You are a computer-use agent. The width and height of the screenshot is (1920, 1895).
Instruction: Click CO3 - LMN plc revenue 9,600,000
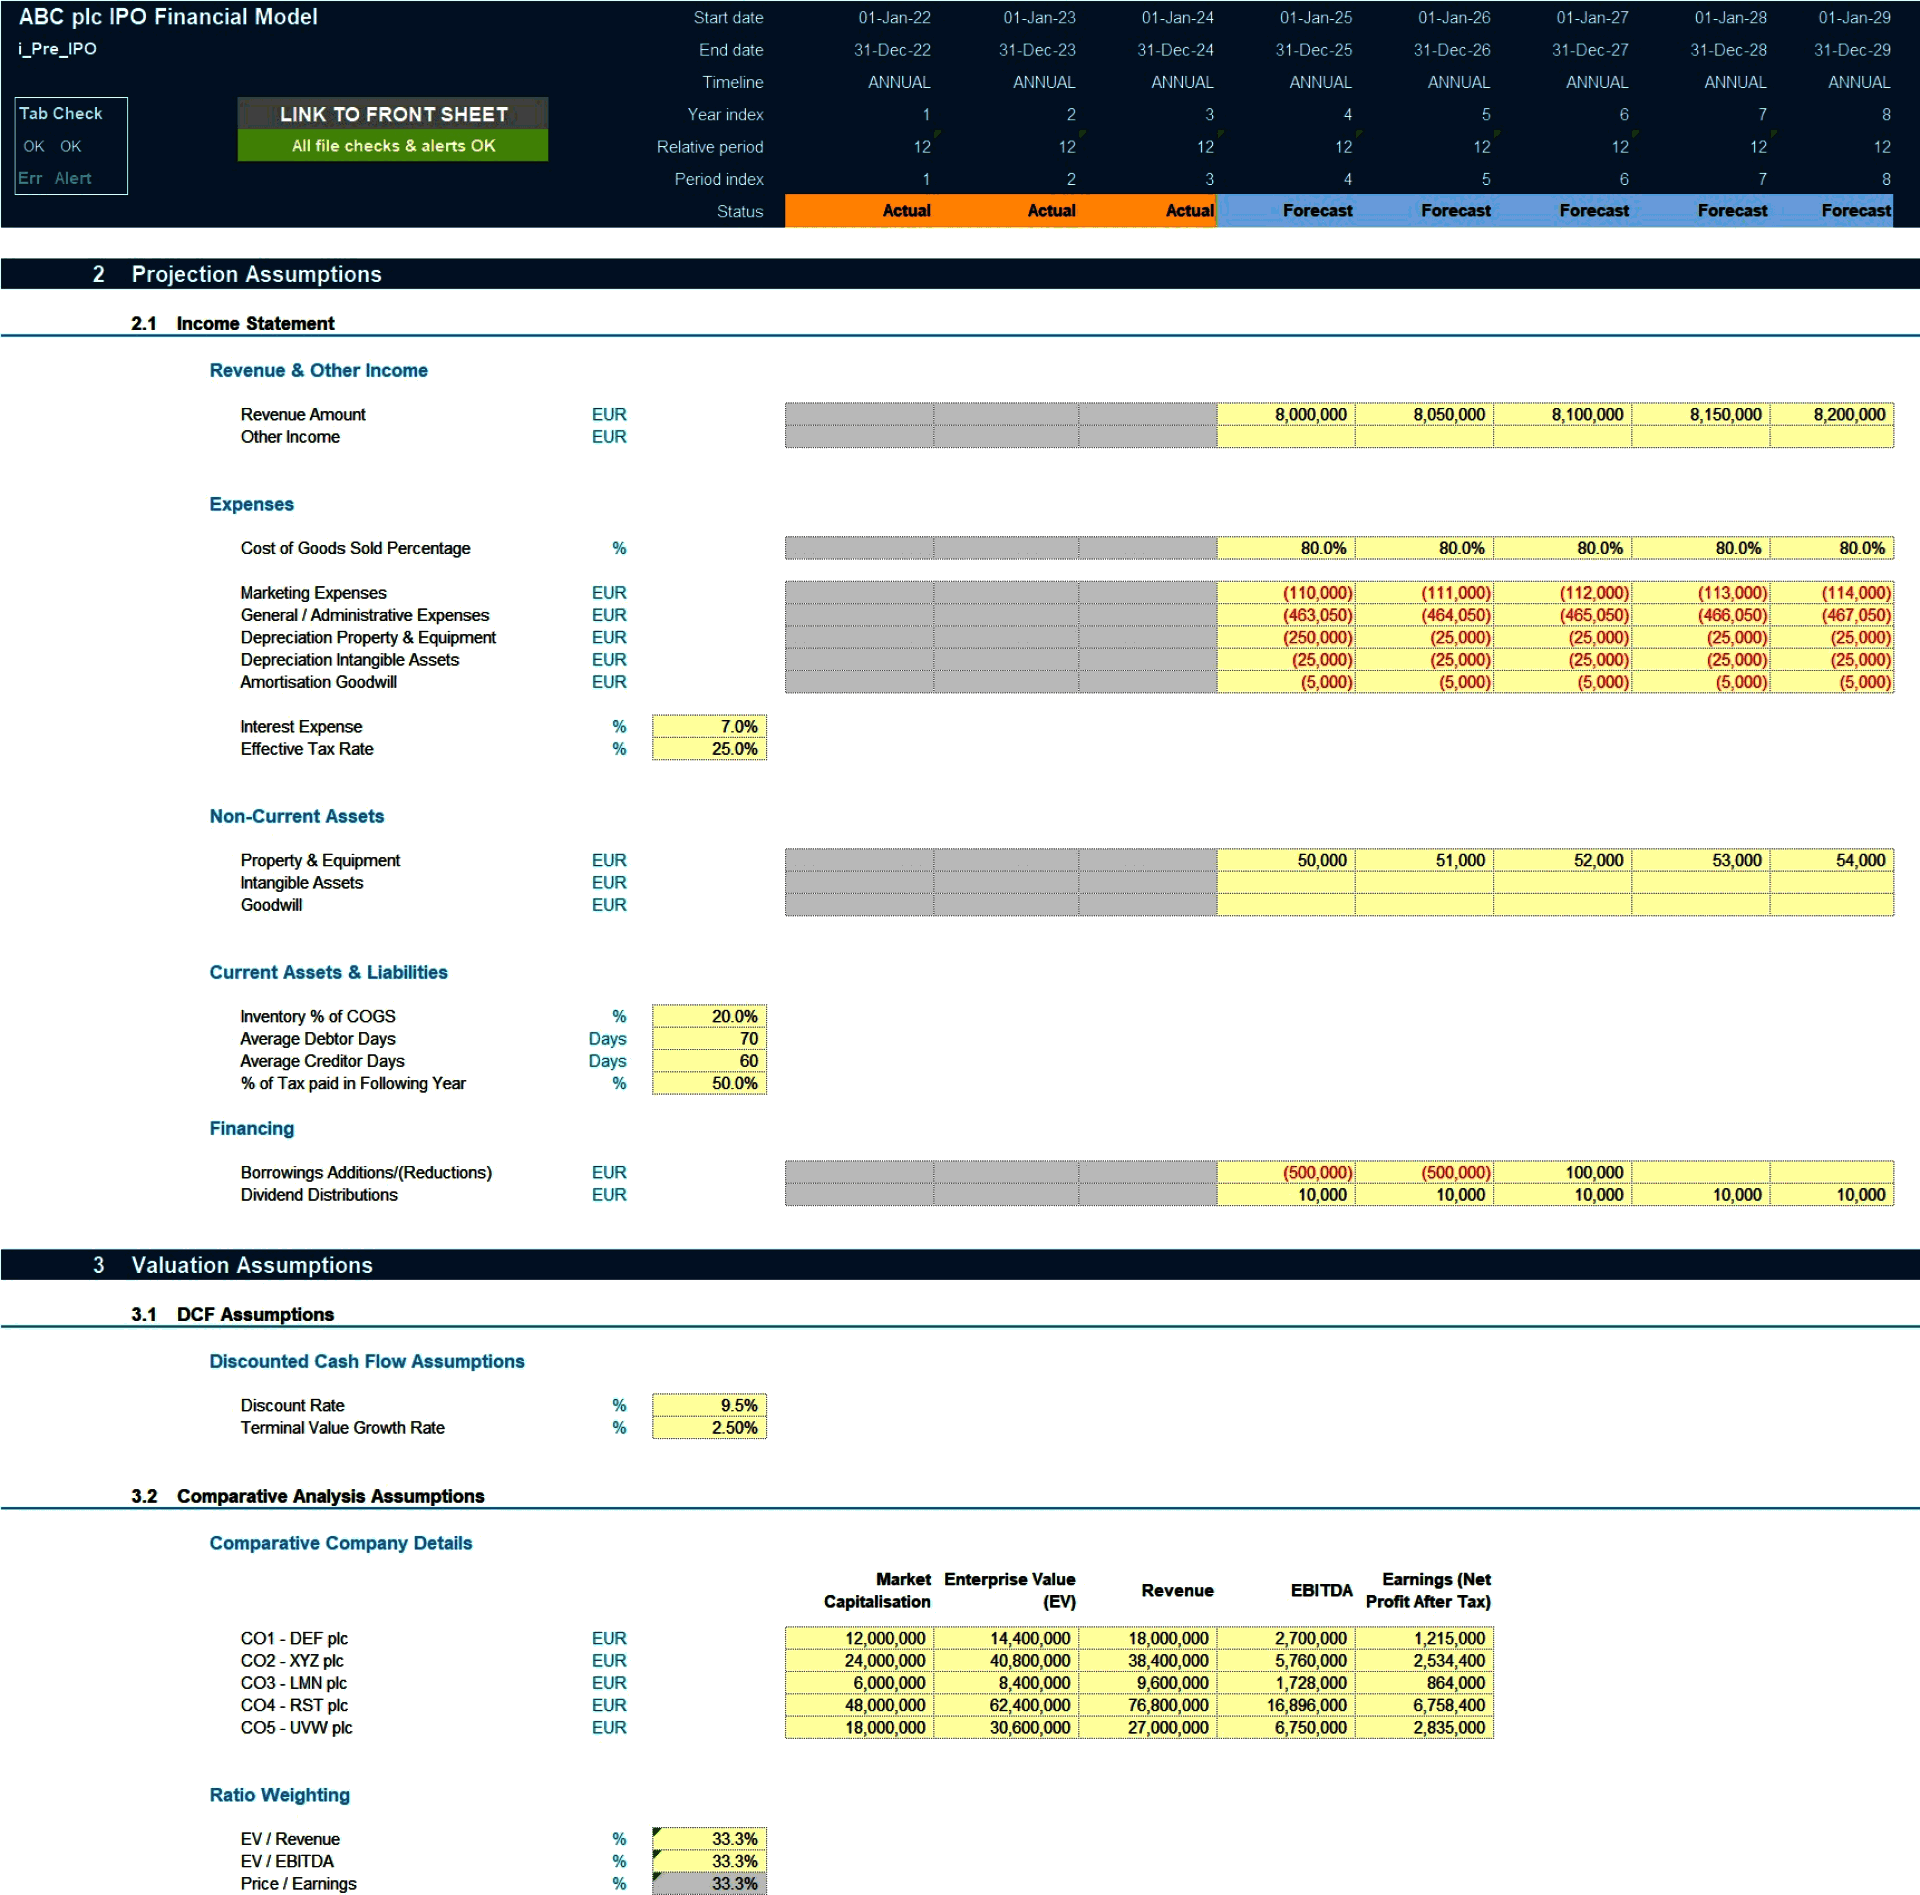coord(1148,1684)
